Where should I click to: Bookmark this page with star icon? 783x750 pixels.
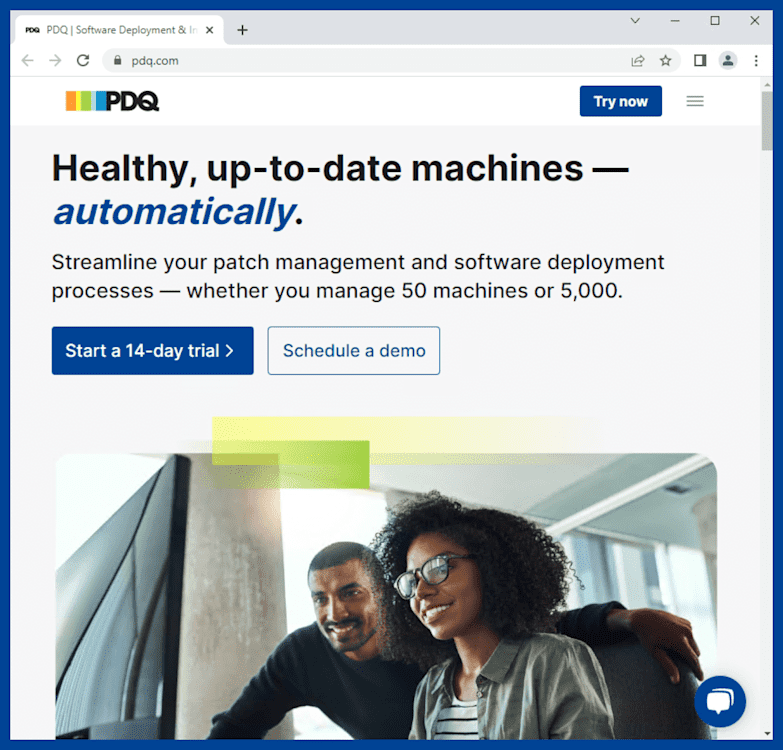pos(665,61)
